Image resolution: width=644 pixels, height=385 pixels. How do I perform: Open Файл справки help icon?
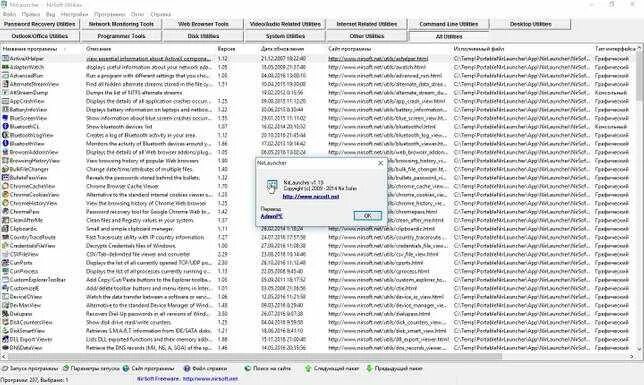pos(187,369)
